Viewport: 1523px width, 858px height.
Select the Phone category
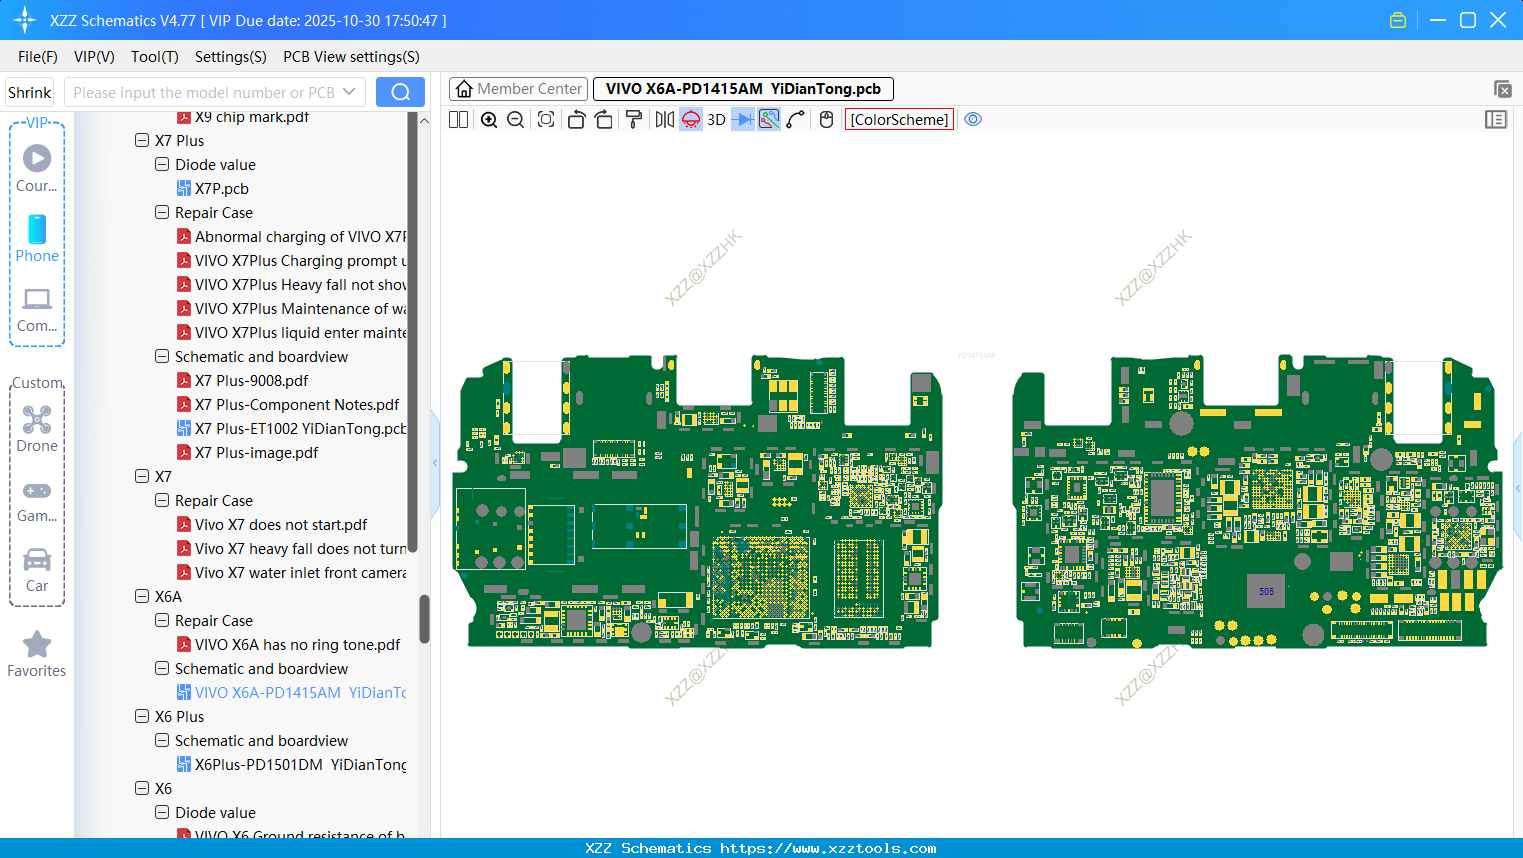37,238
